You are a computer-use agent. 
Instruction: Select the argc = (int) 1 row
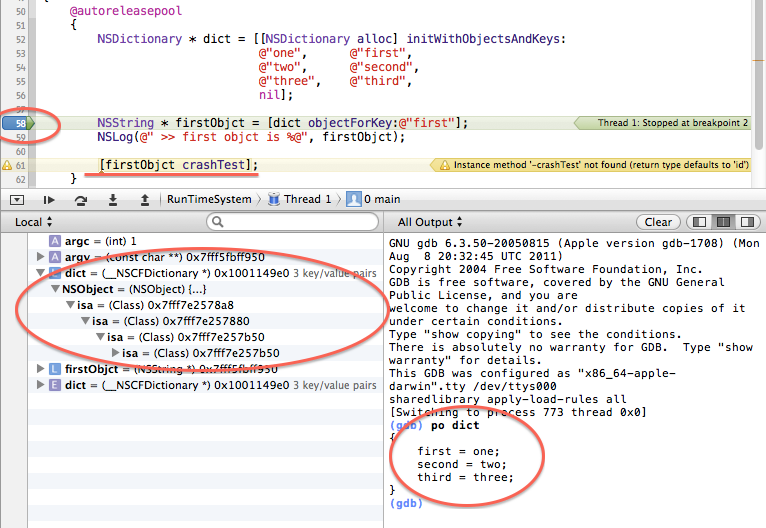[205, 241]
